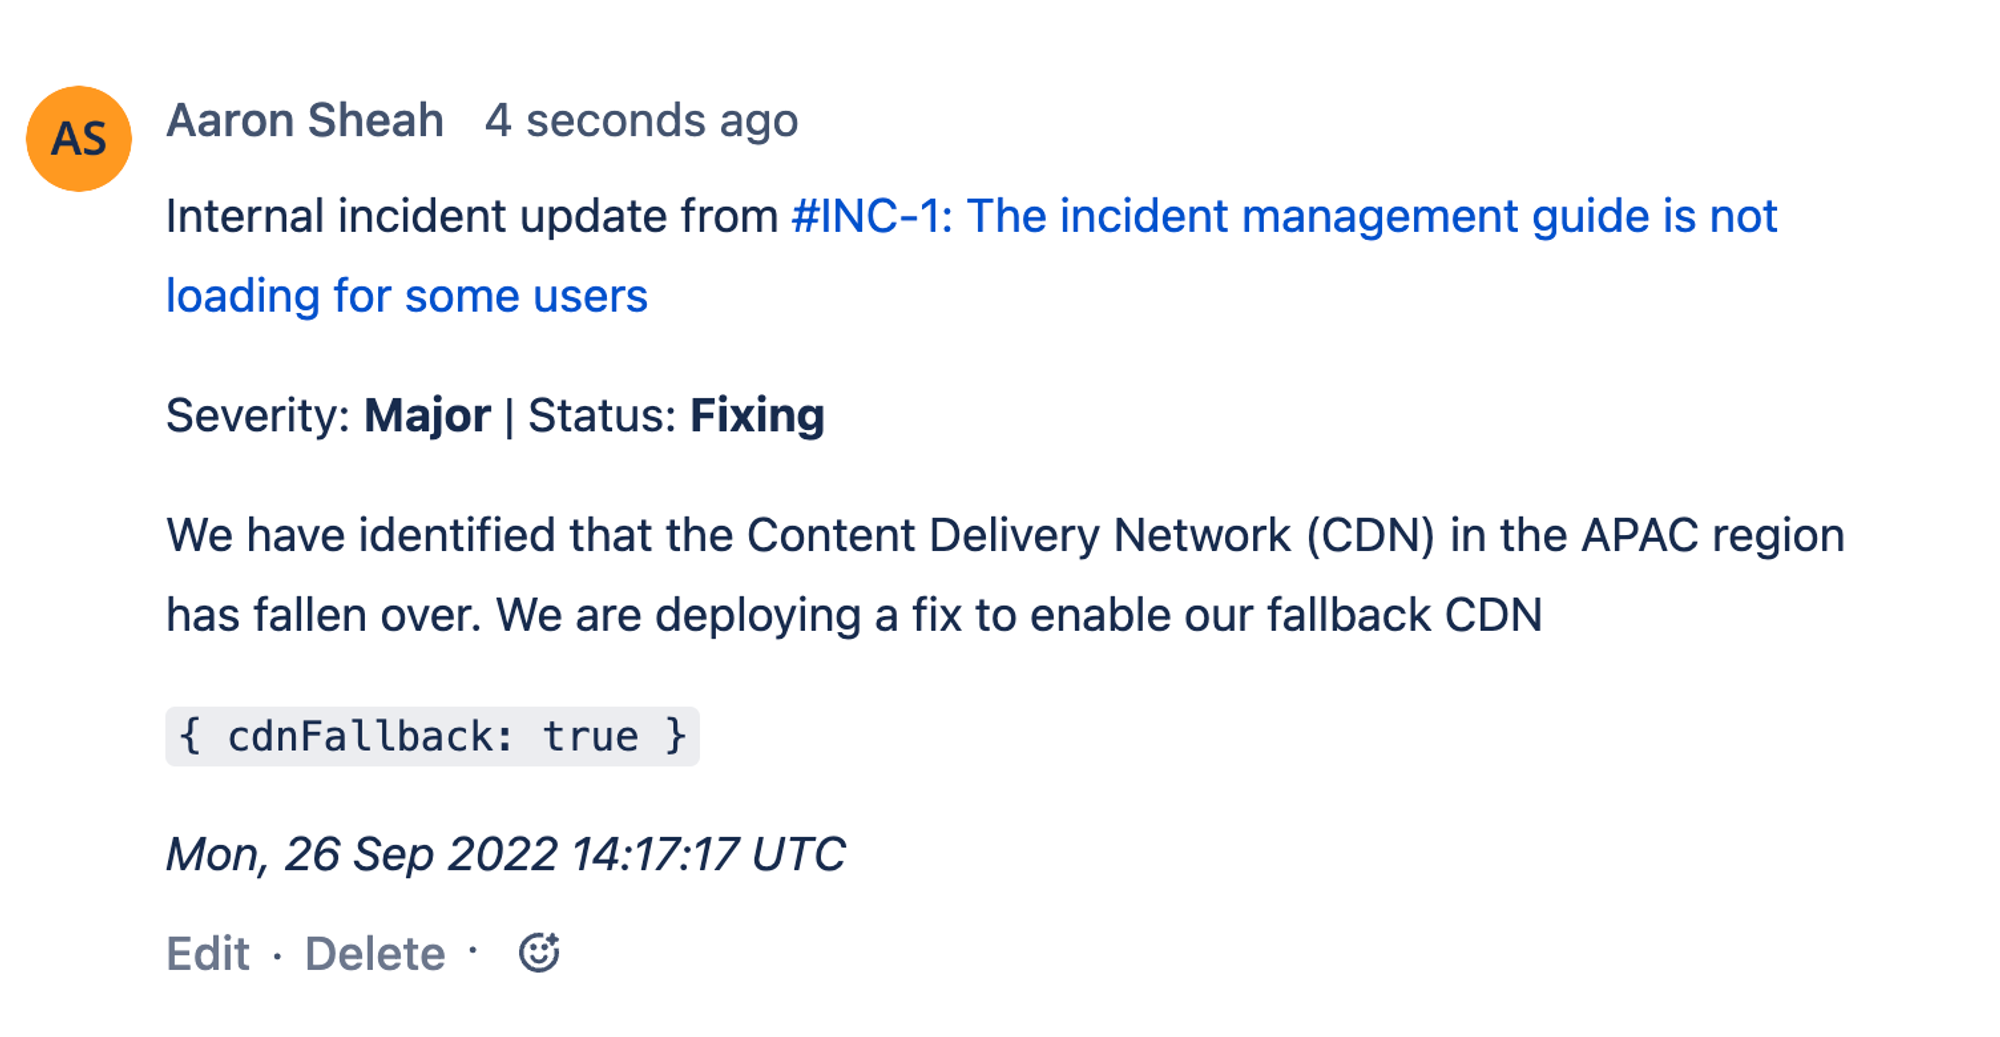Click the word 'Severity:' label
The image size is (2000, 1037).
(258, 415)
